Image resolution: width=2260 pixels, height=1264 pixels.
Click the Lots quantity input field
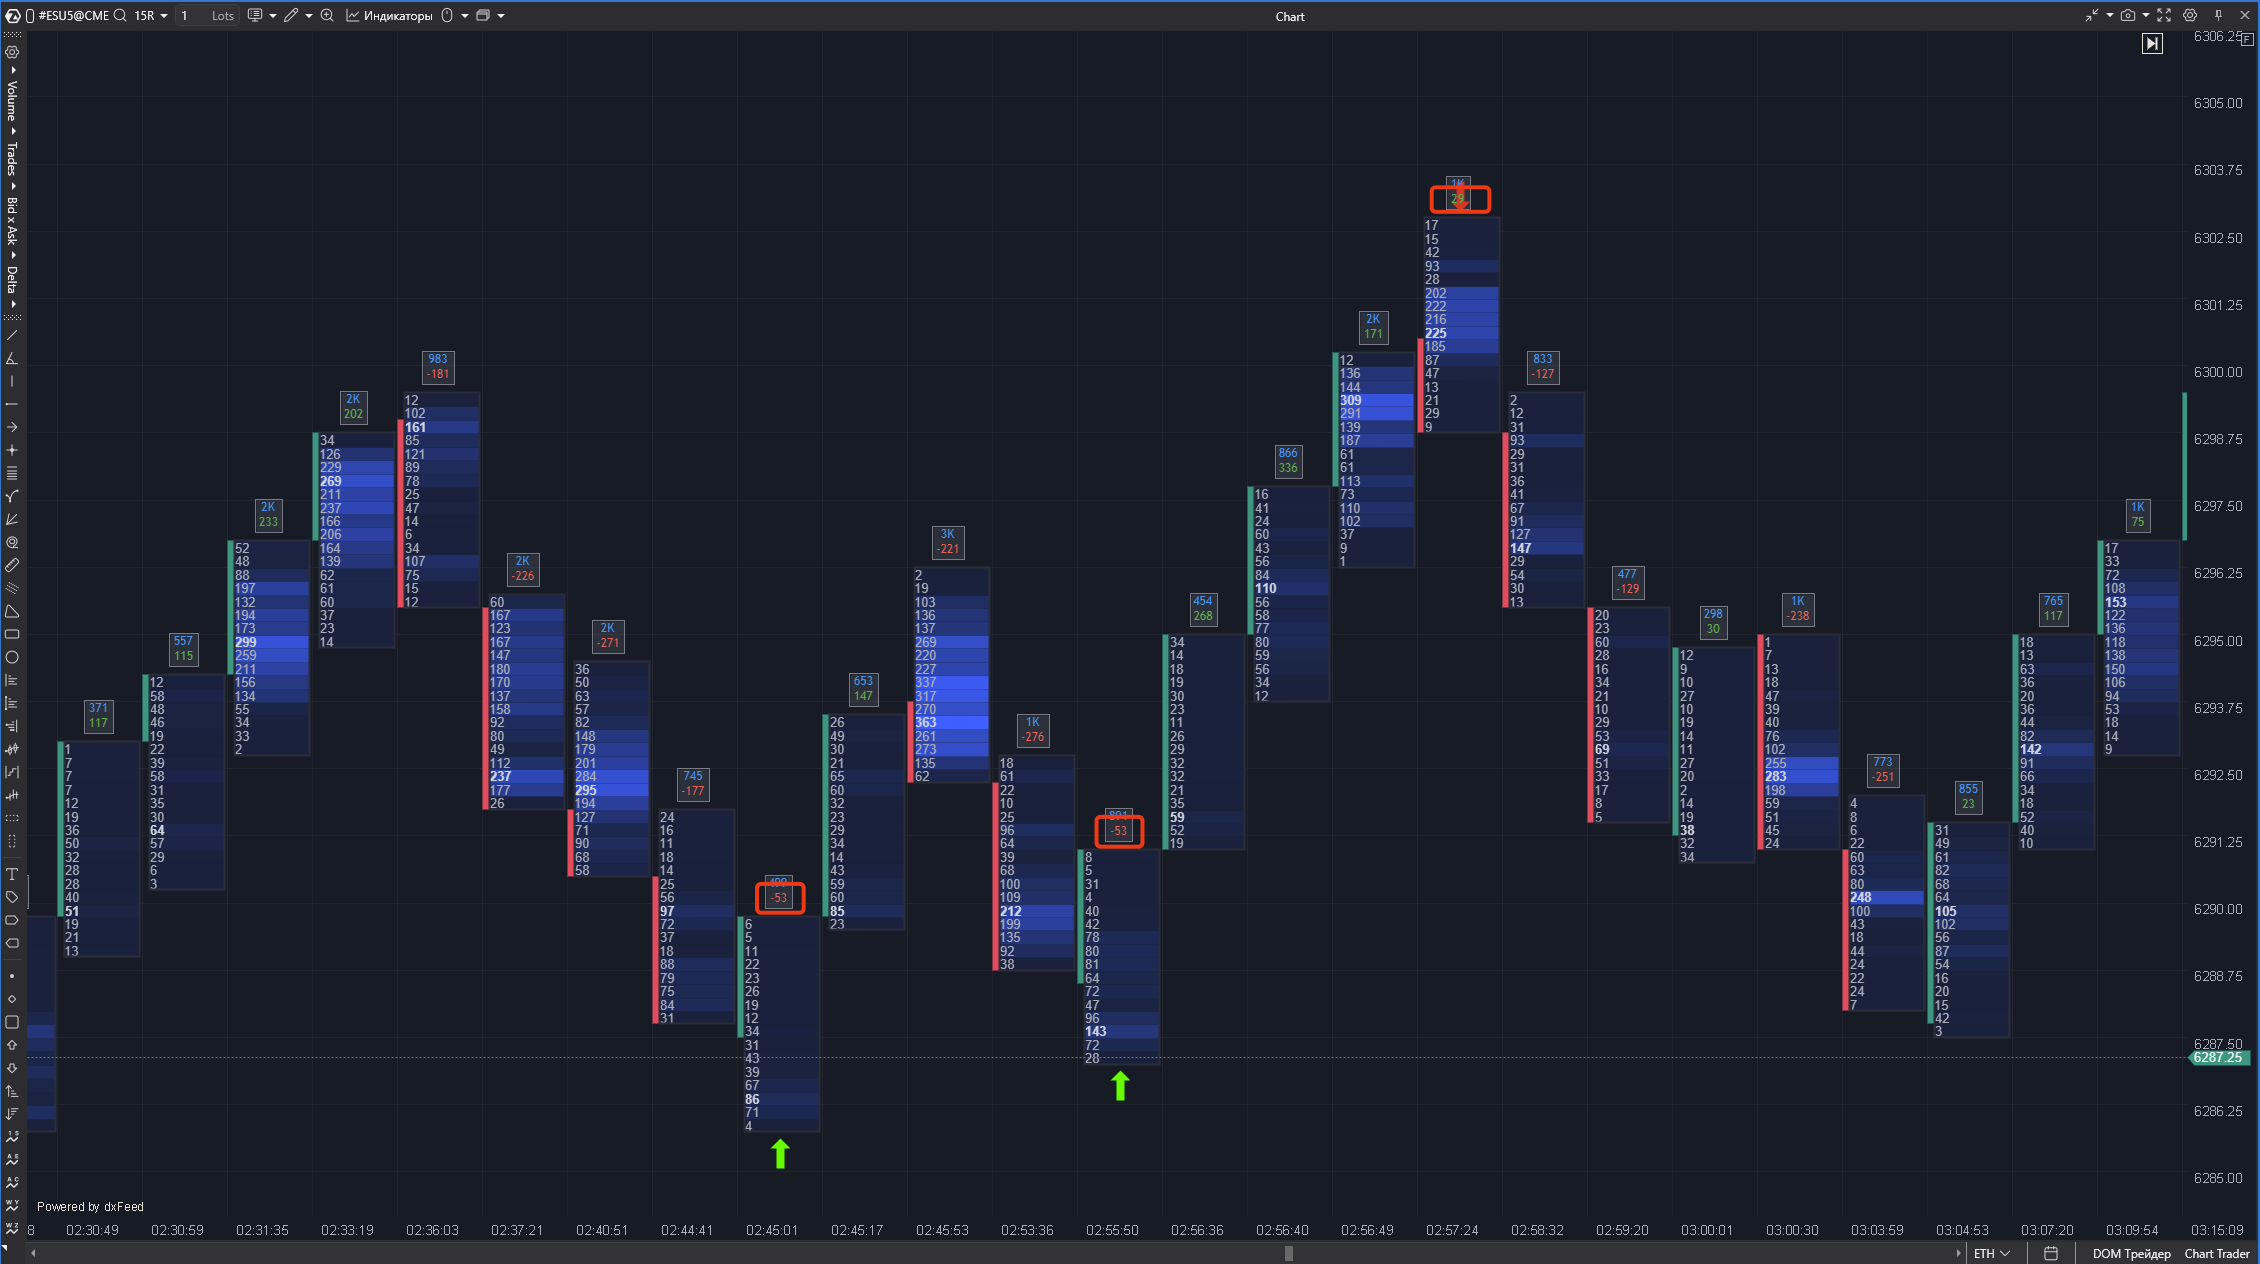(206, 15)
